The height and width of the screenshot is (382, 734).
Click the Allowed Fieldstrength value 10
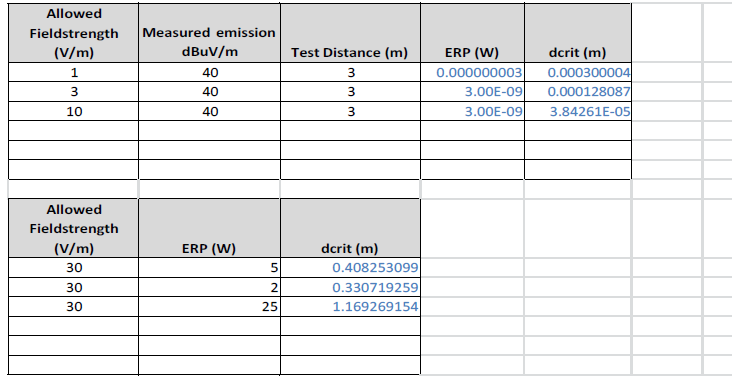click(73, 111)
